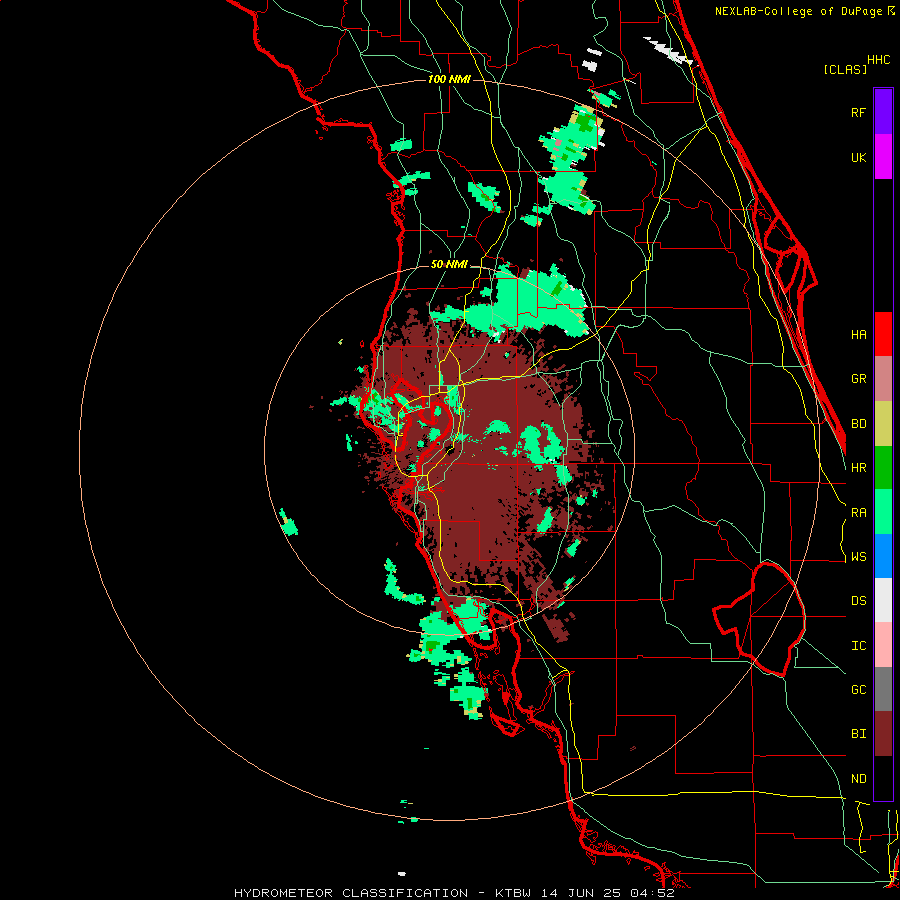Click the BI legend label
The width and height of the screenshot is (900, 900).
(x=859, y=734)
